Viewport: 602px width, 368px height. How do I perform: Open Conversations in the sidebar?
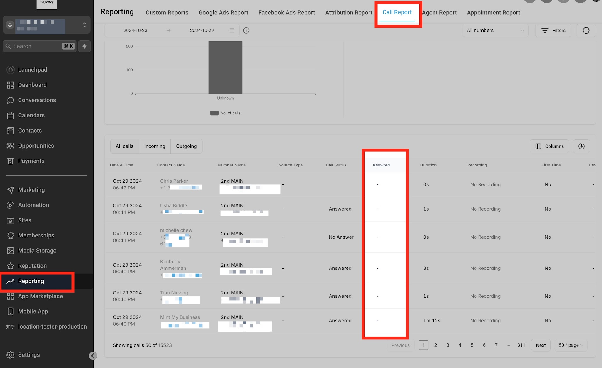pos(37,100)
